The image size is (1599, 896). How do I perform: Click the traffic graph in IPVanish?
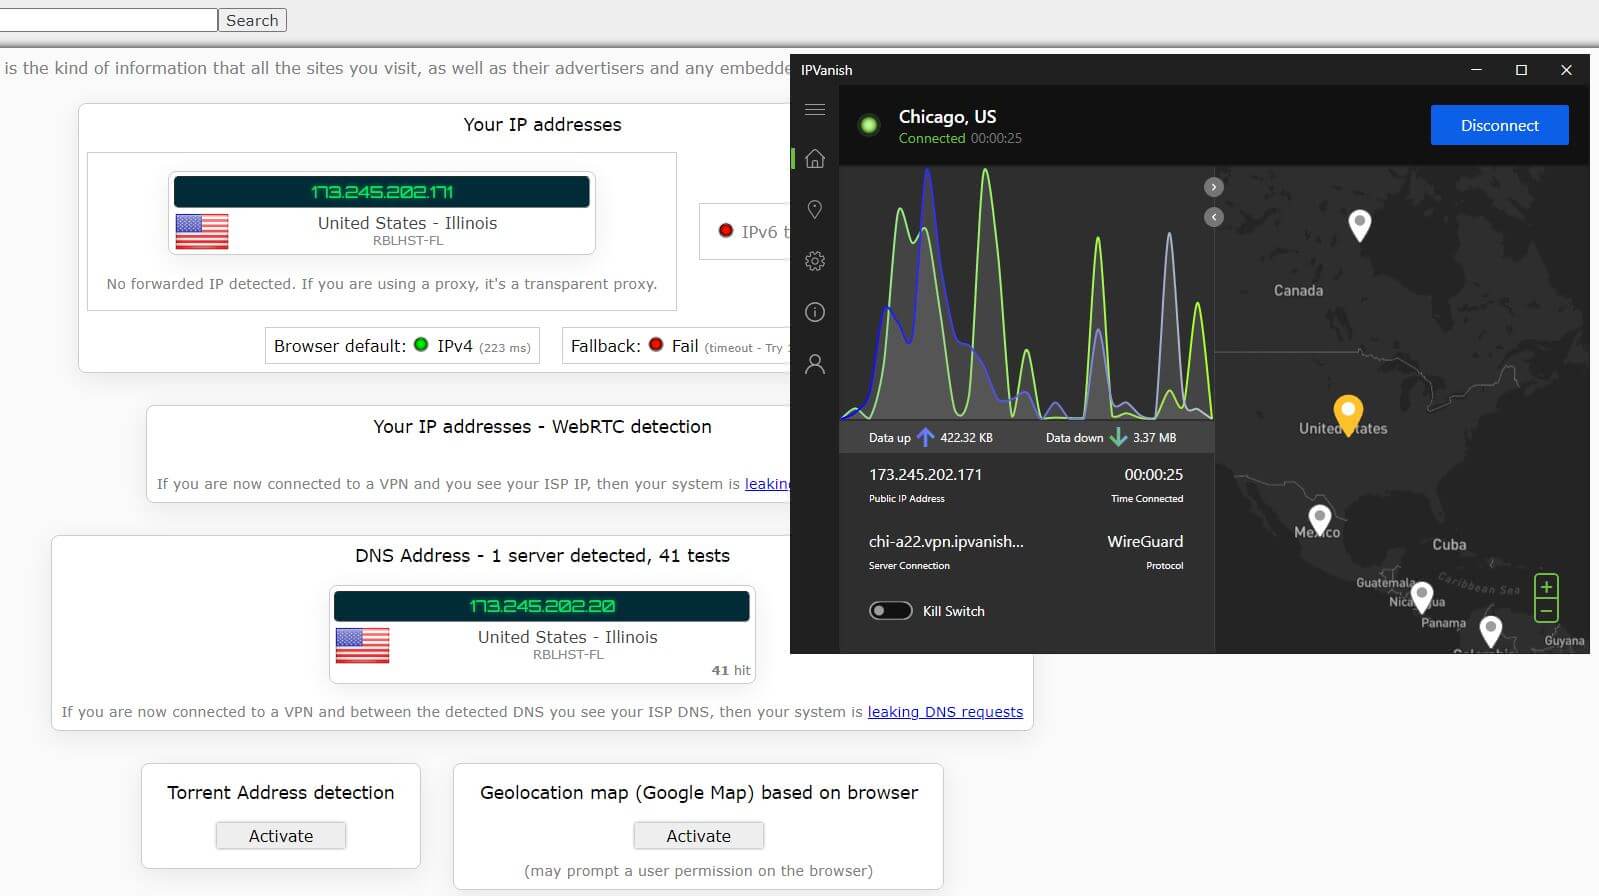1026,292
